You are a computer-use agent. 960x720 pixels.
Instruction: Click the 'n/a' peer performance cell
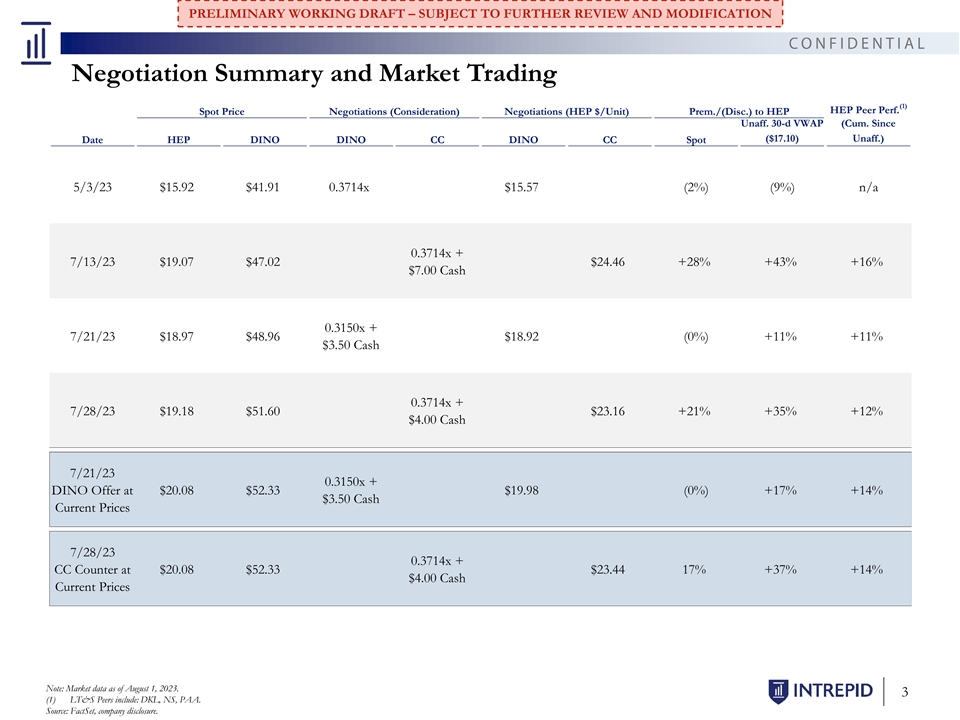pyautogui.click(x=868, y=187)
